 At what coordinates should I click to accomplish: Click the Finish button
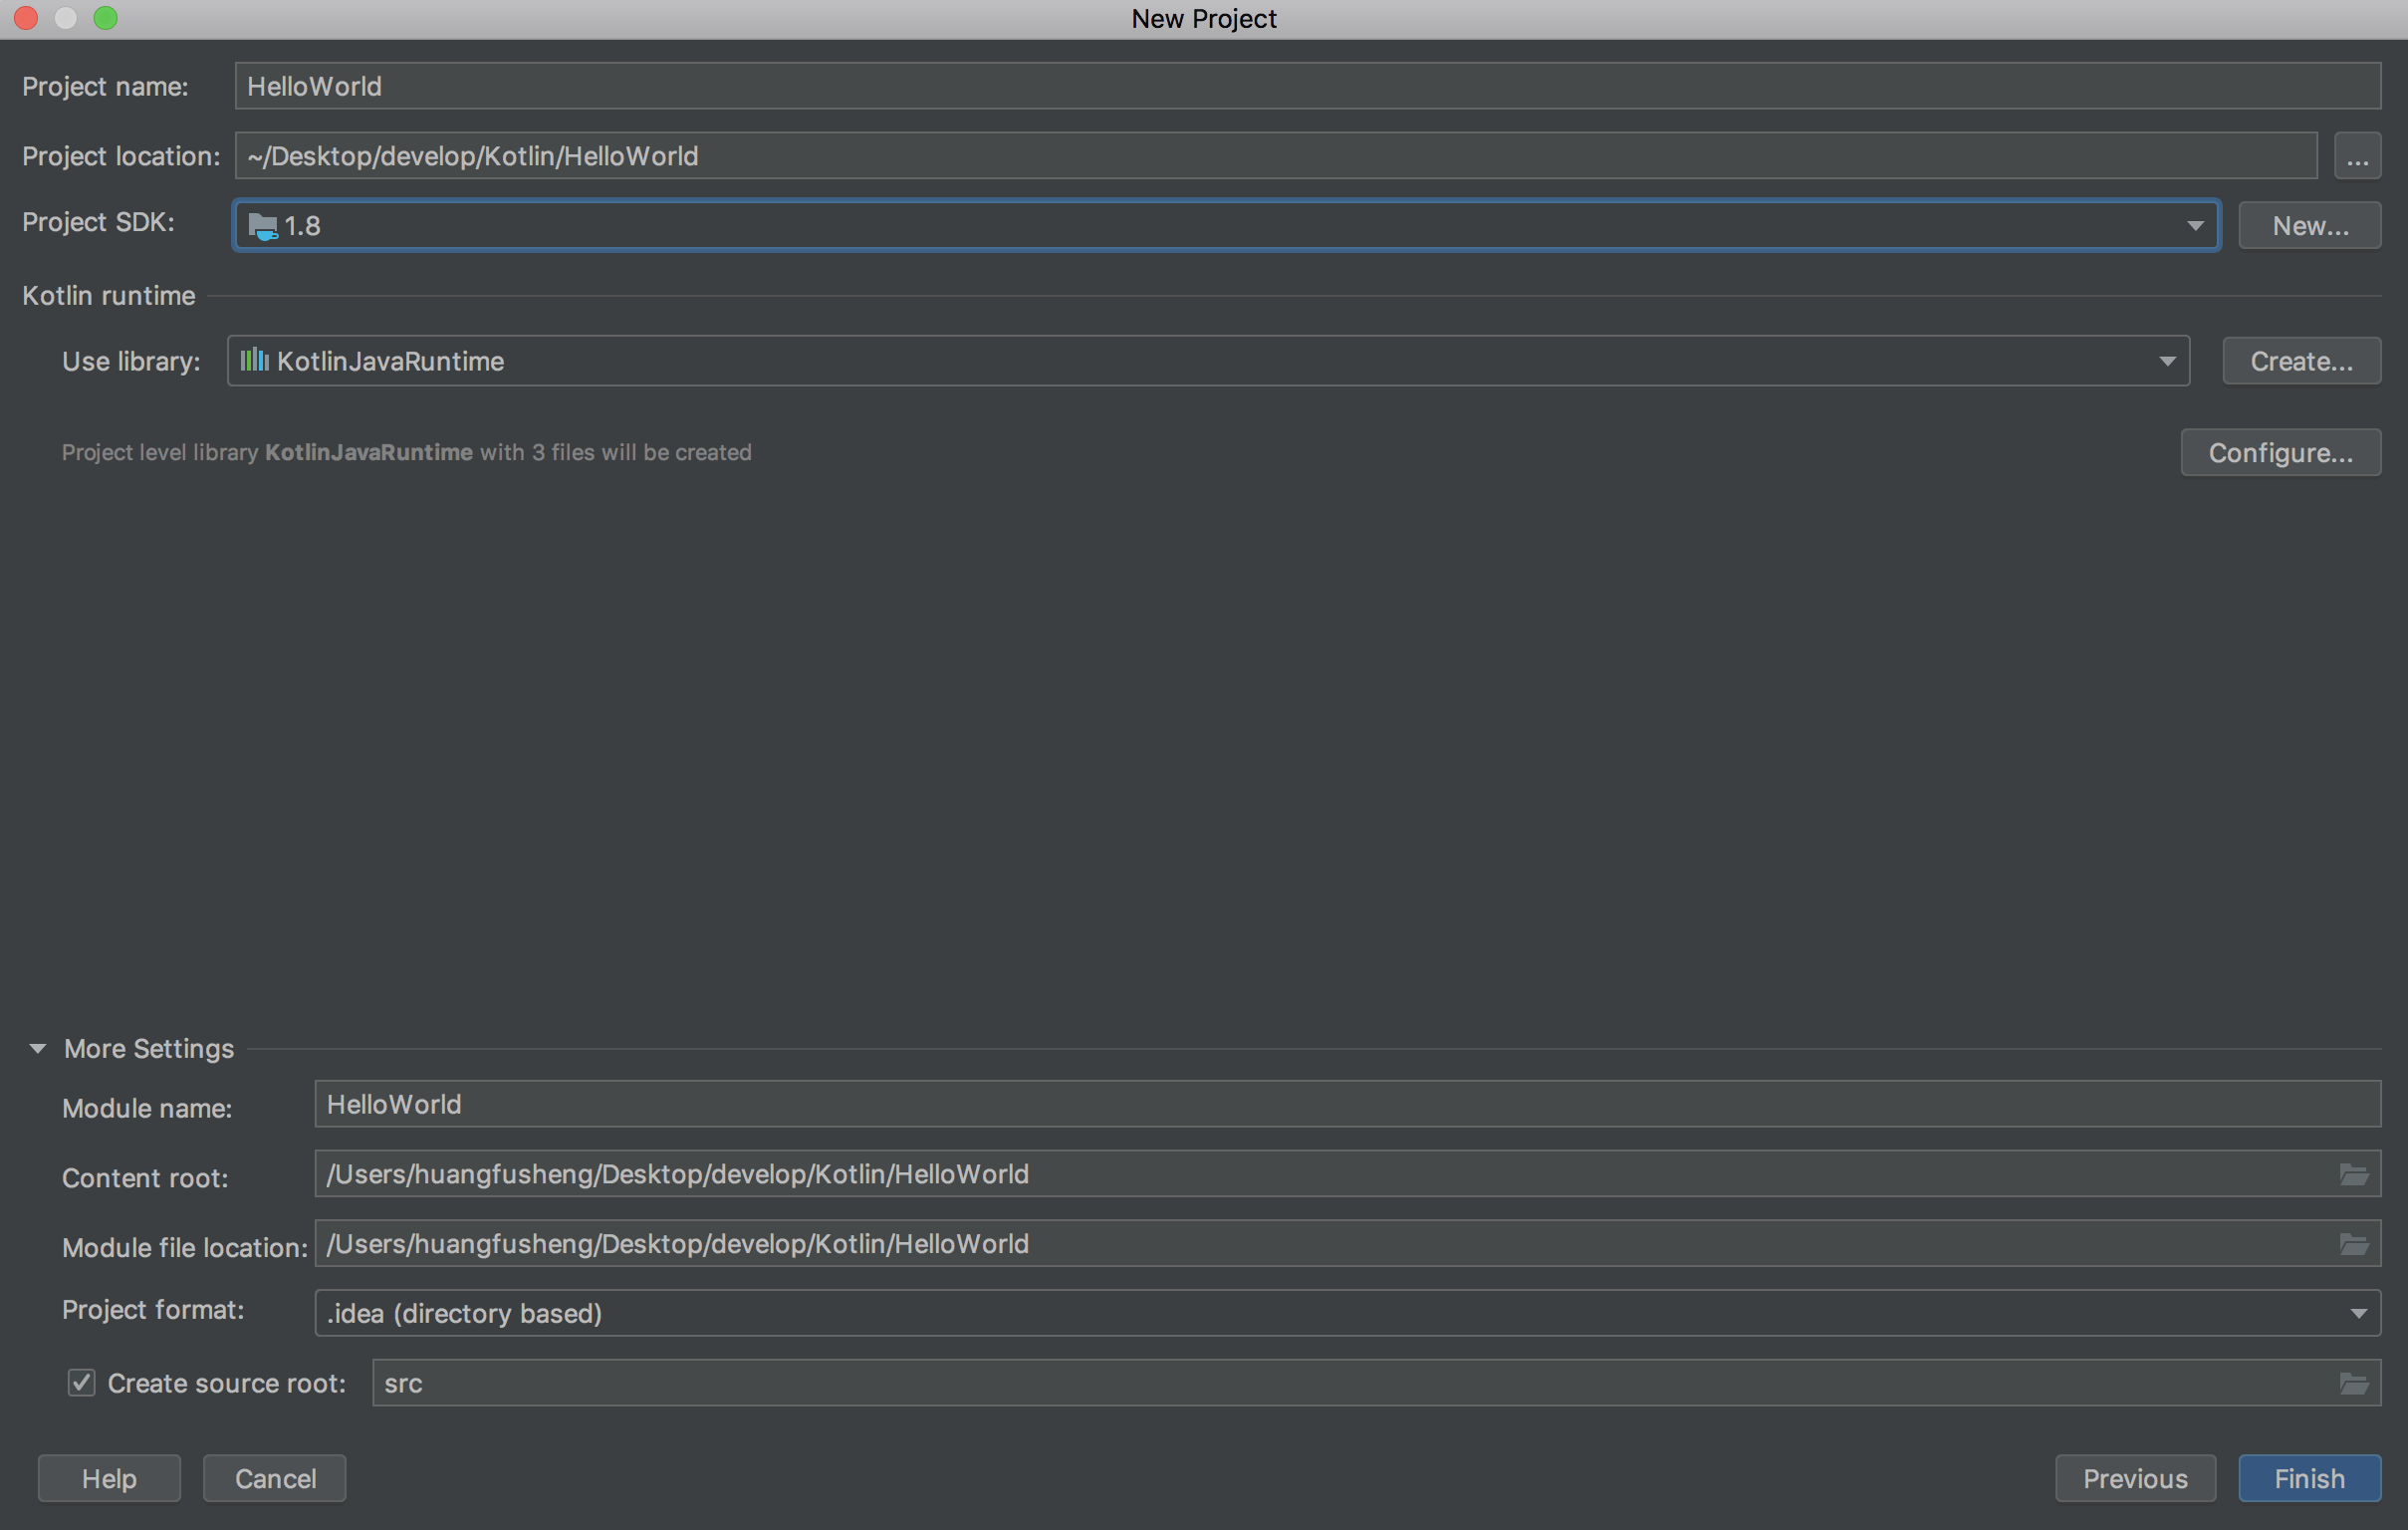click(2308, 1478)
